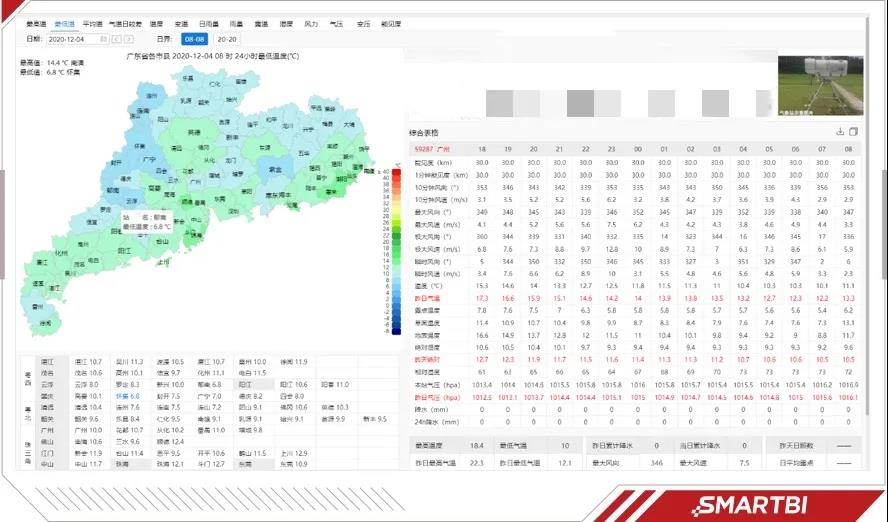
Task: Switch to the 日雨量 tab
Action: click(209, 24)
